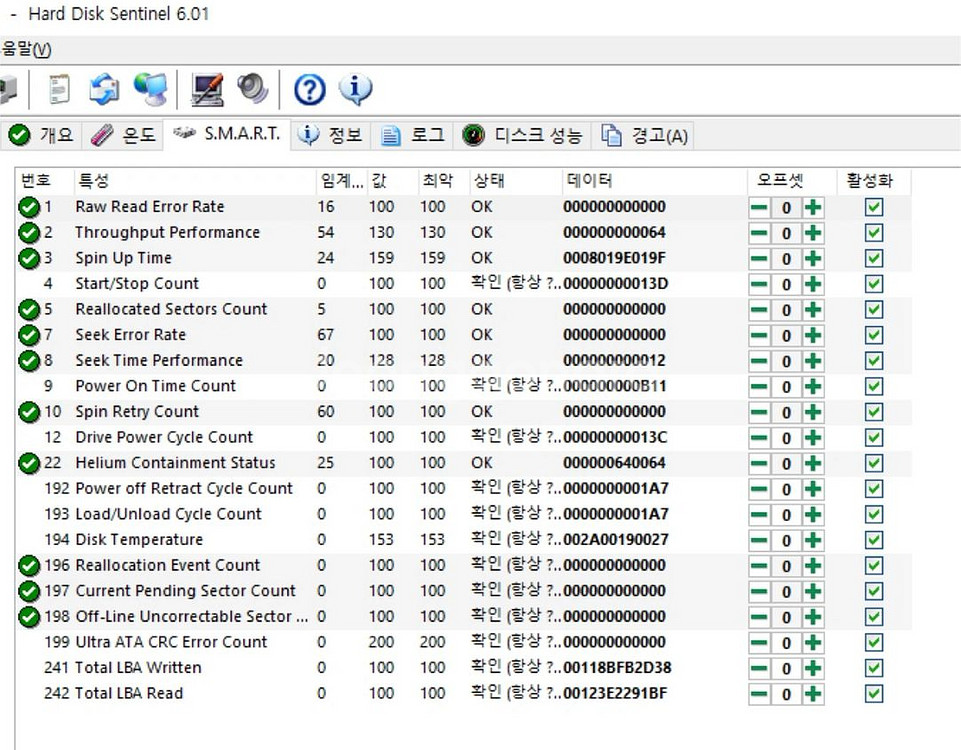
Task: Select the Ultra ATA CRC Error Count attribute name
Action: [171, 642]
